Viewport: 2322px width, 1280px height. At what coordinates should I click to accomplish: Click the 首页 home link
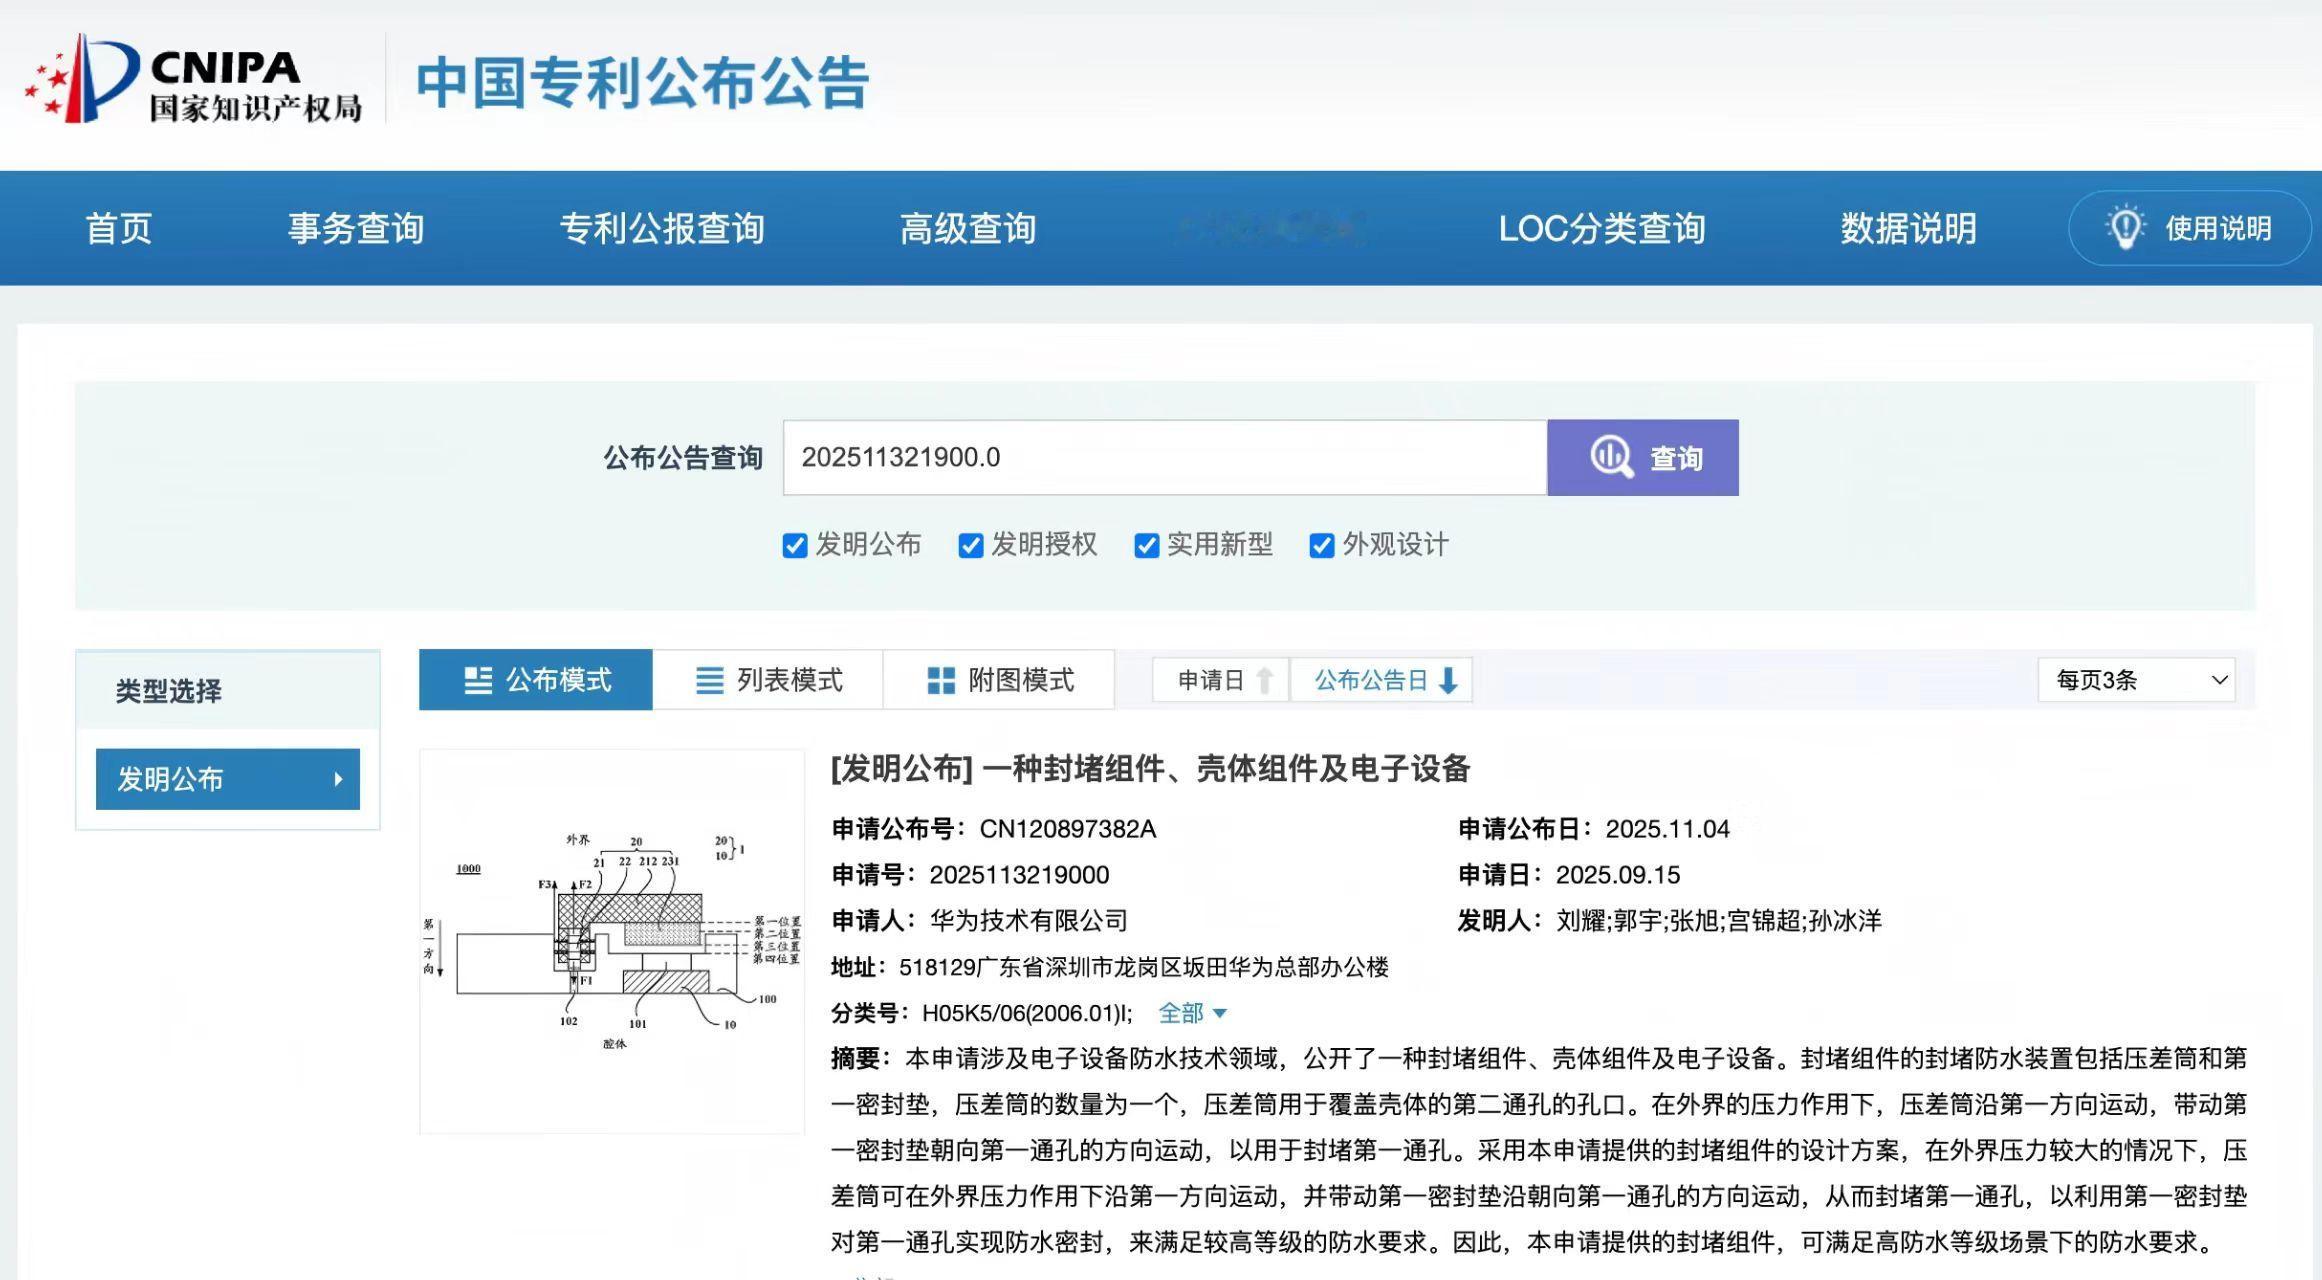tap(118, 229)
